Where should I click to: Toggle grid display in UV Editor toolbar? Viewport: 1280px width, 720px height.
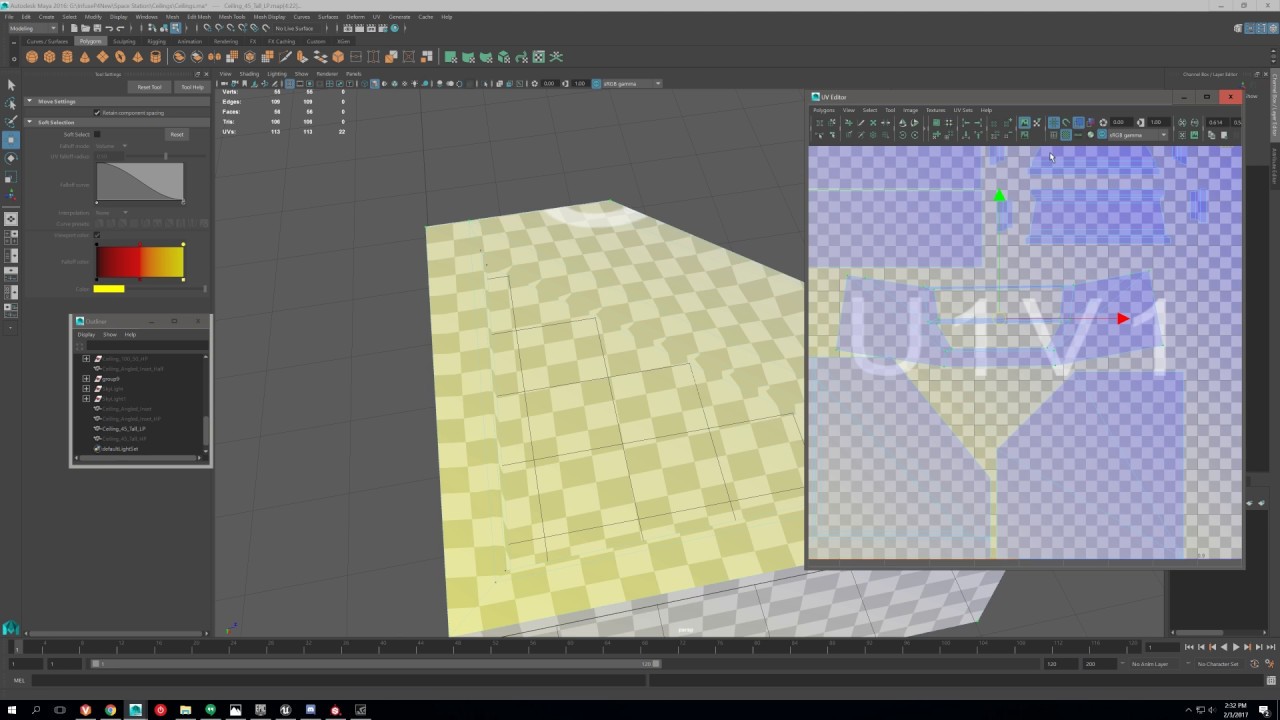(x=1054, y=123)
